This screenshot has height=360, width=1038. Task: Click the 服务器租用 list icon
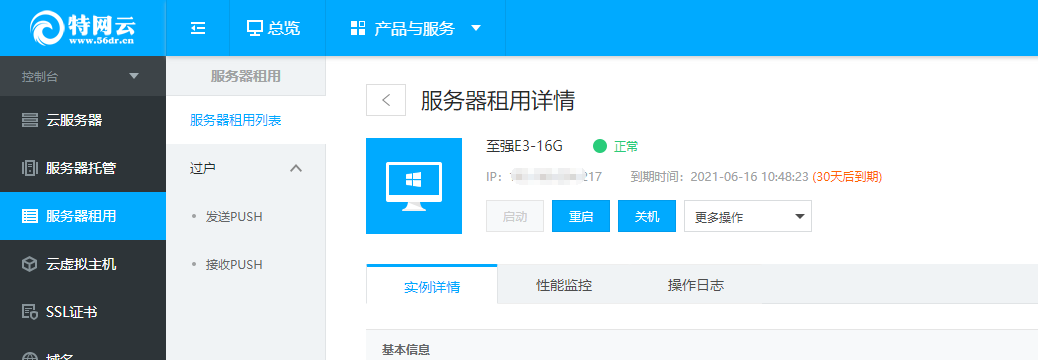[x=30, y=216]
